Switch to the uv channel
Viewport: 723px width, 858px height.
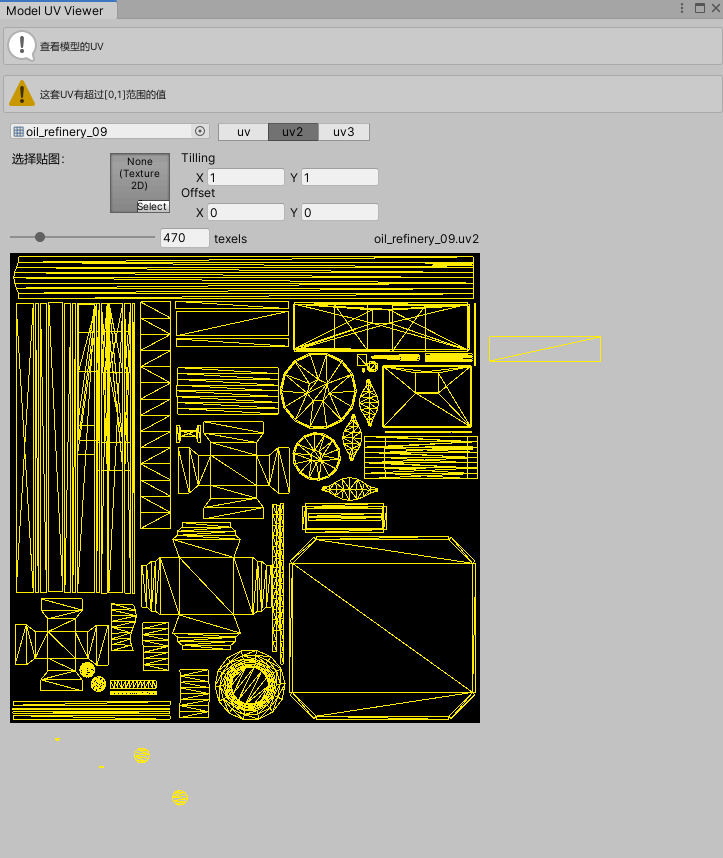pos(243,132)
